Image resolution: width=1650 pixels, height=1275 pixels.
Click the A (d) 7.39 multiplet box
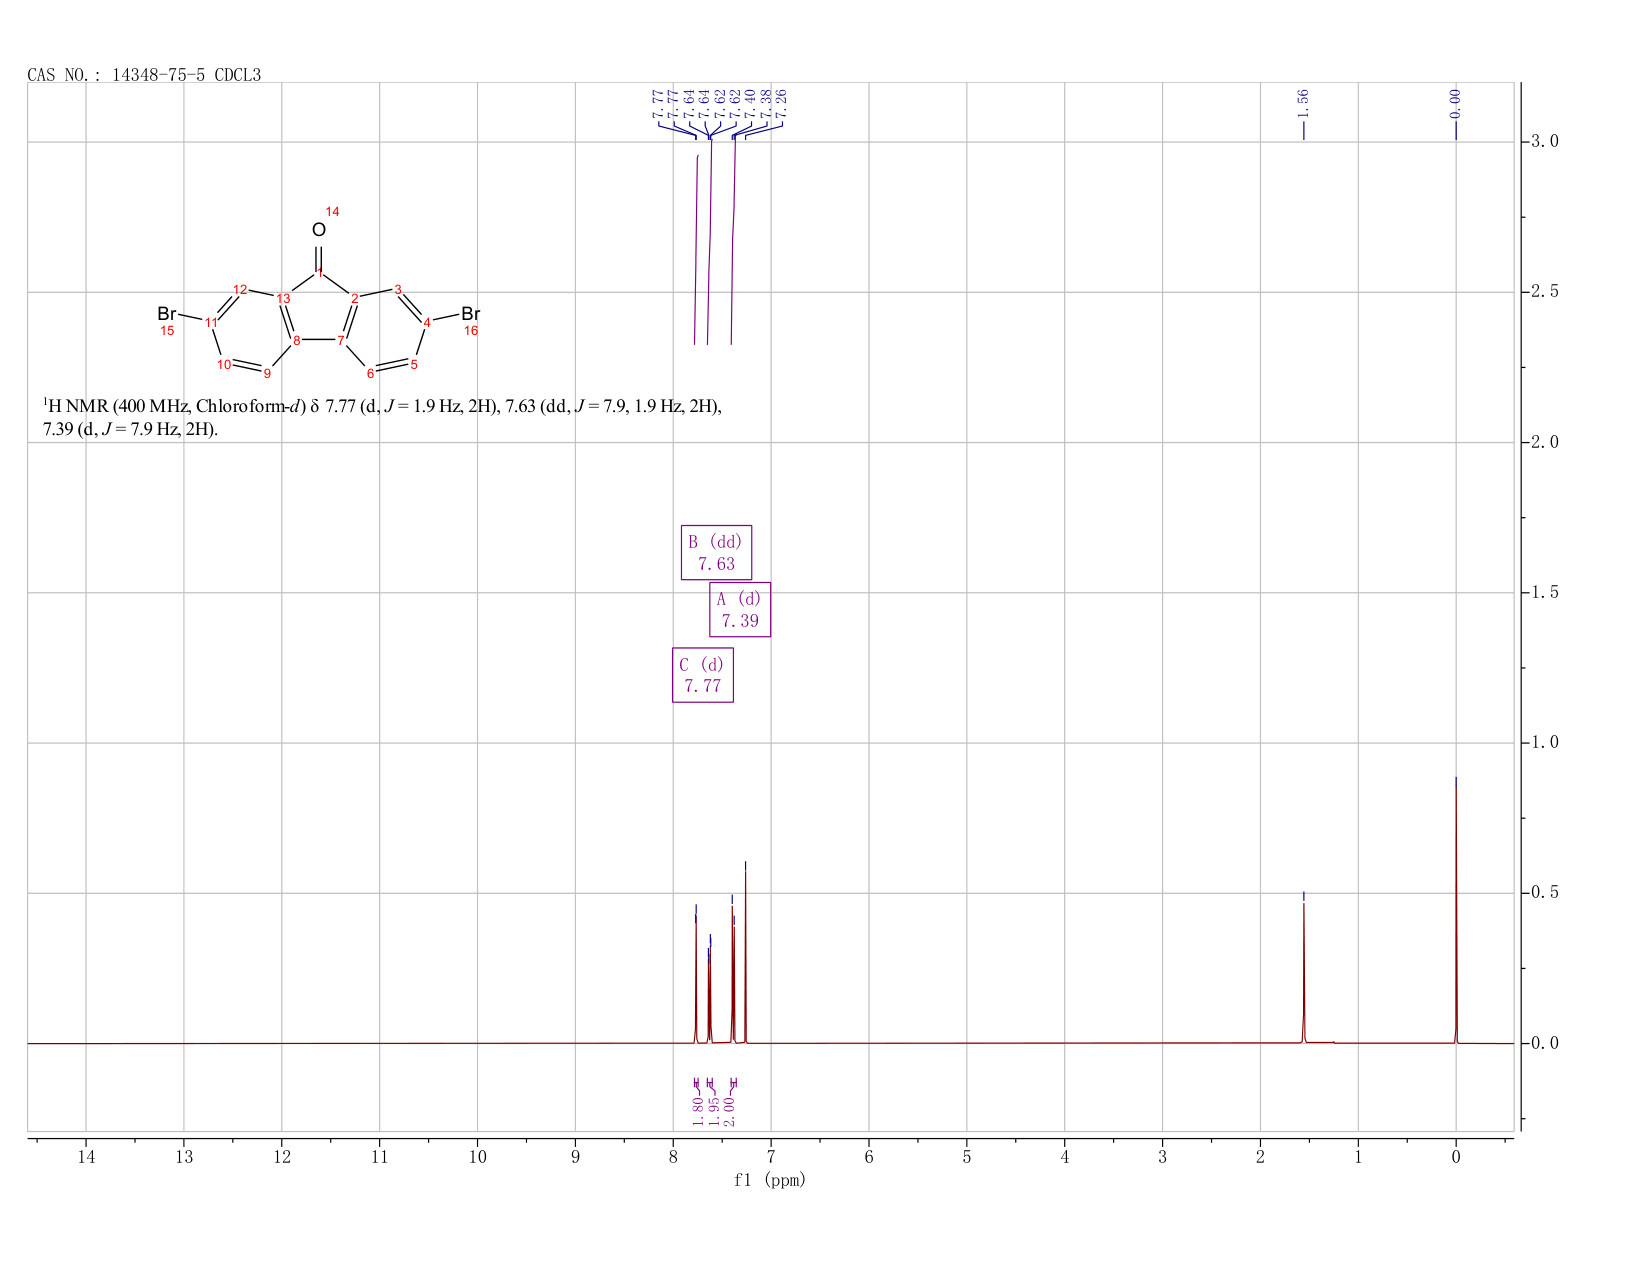pos(740,609)
